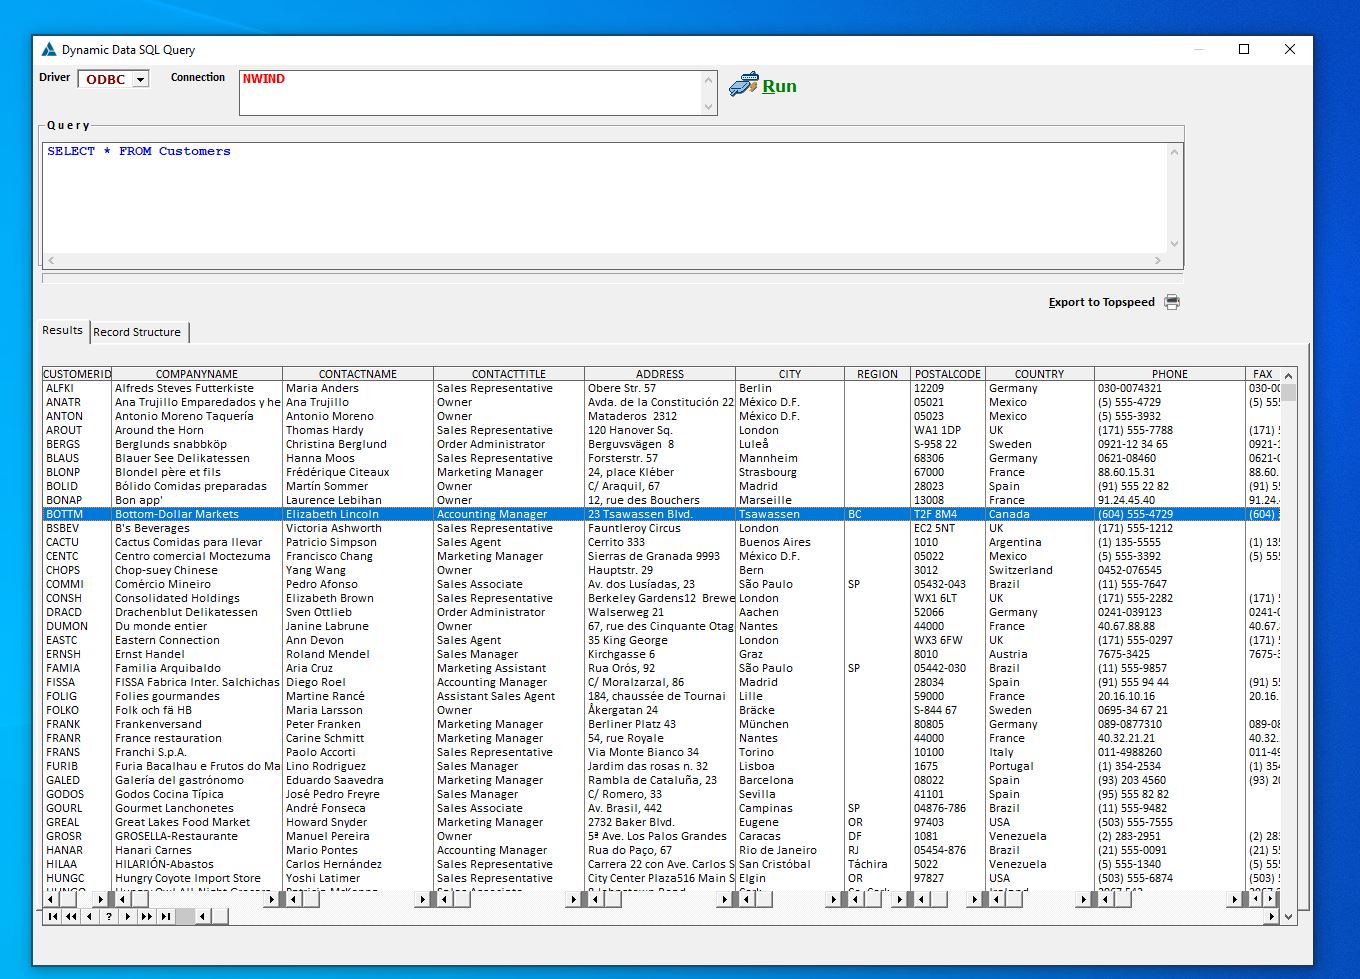Select the Results tab
The height and width of the screenshot is (979, 1360).
pos(62,330)
